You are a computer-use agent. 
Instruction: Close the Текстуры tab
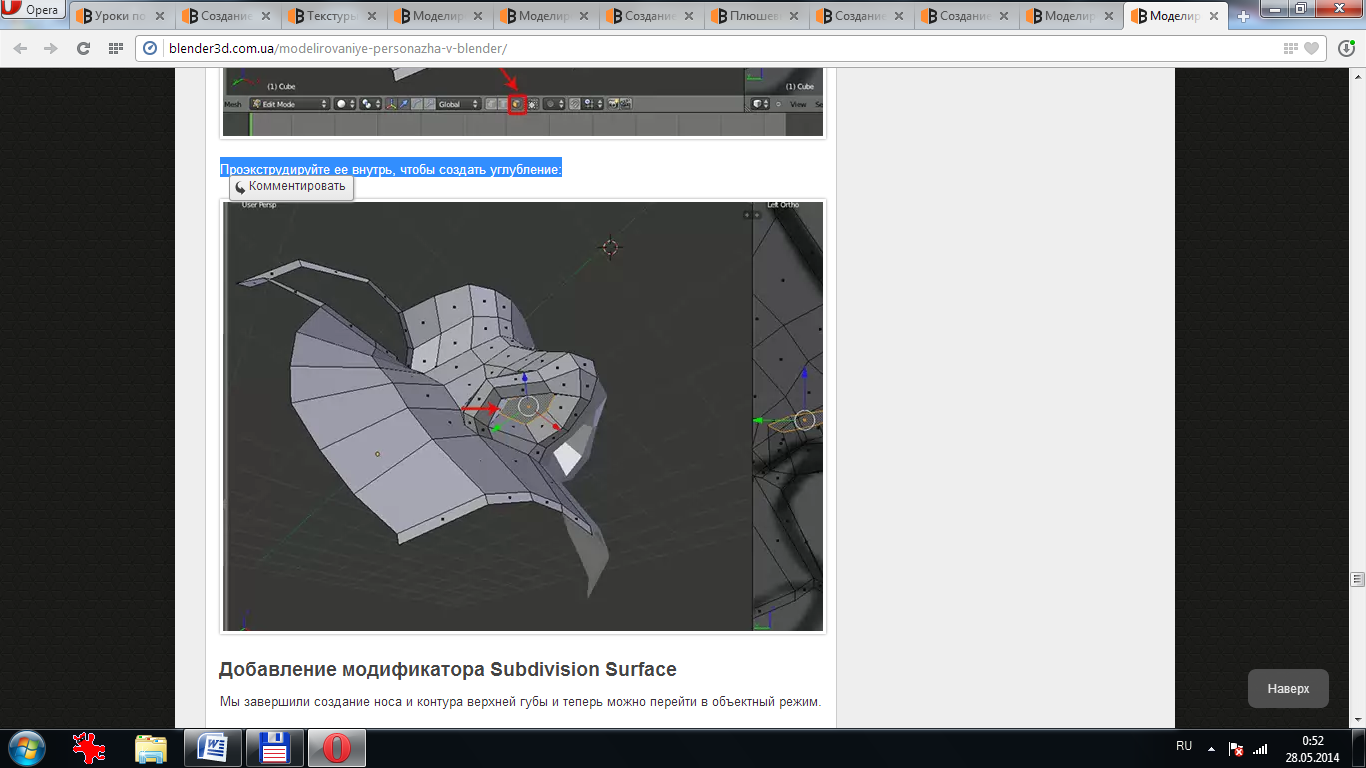tap(373, 16)
